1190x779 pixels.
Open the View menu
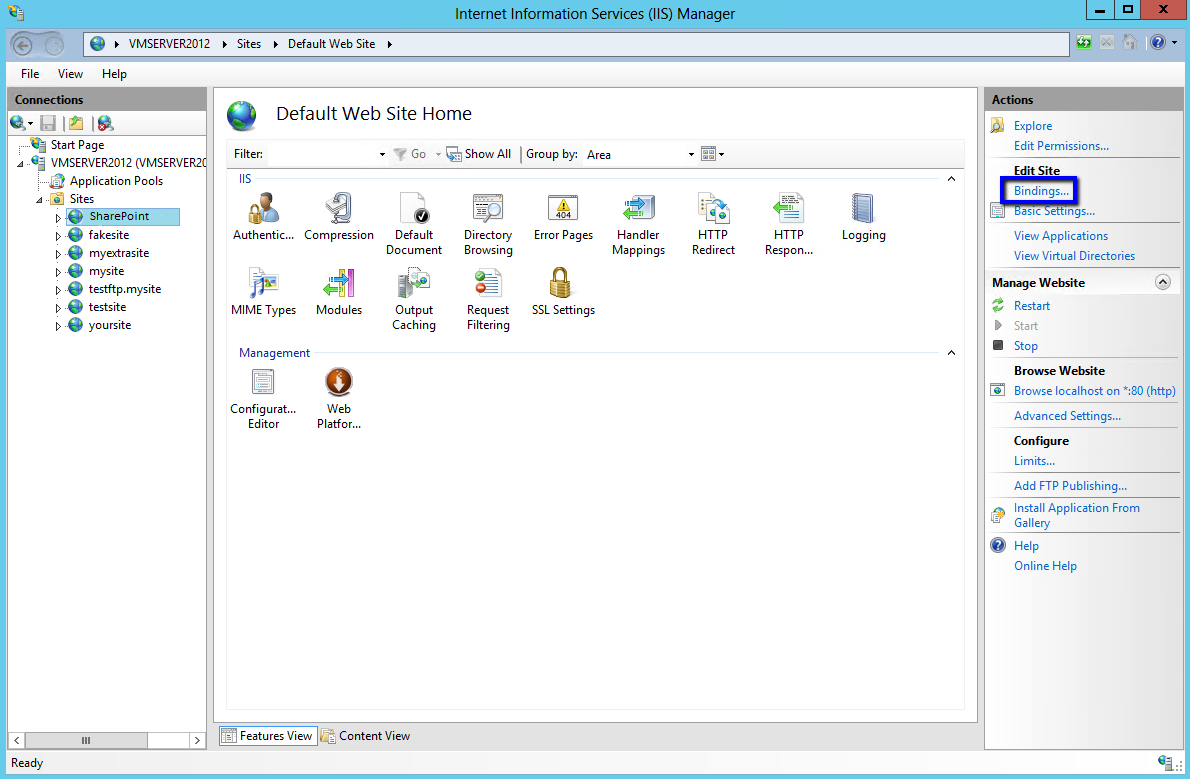tap(70, 74)
